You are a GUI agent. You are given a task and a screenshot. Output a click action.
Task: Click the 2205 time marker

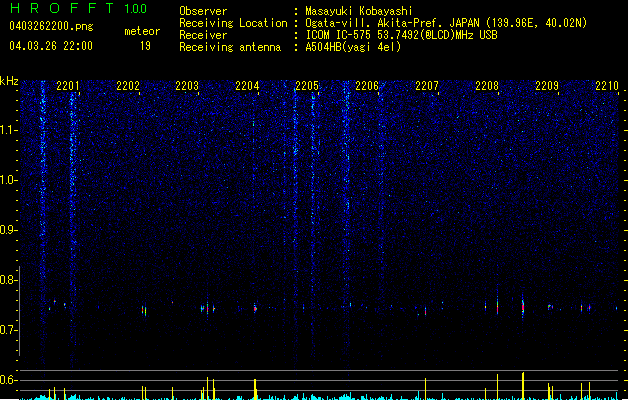[x=307, y=86]
